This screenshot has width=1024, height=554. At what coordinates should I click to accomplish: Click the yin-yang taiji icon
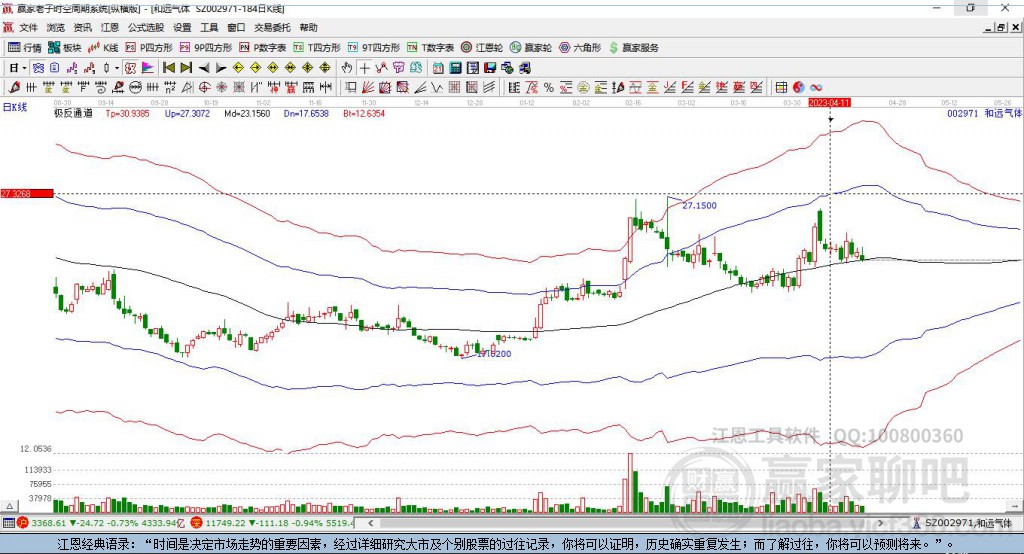[x=798, y=88]
